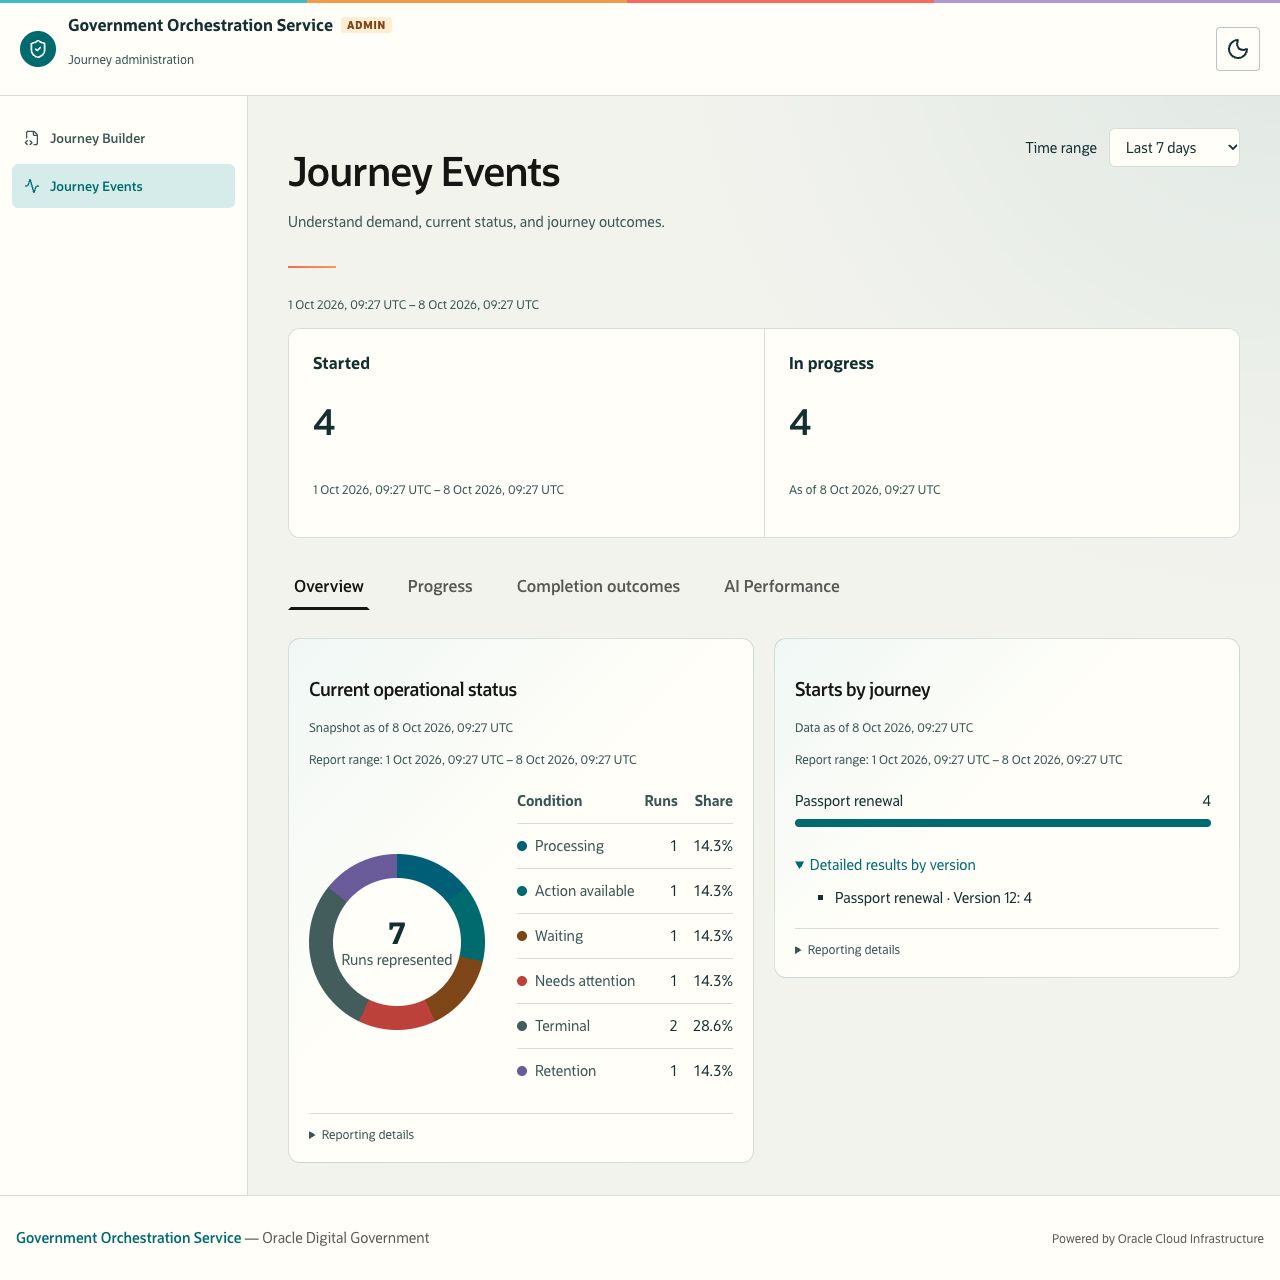Screen dimensions: 1280x1280
Task: Click the Terminal share value 28.6%
Action: point(713,1026)
